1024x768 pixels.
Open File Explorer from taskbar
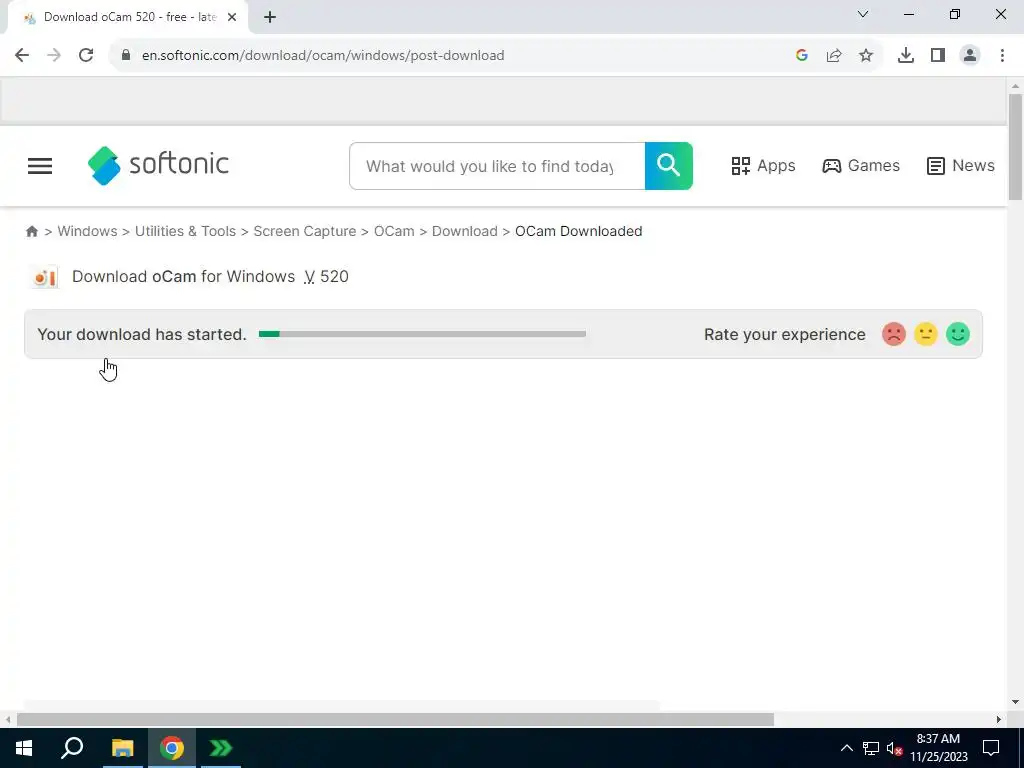122,748
